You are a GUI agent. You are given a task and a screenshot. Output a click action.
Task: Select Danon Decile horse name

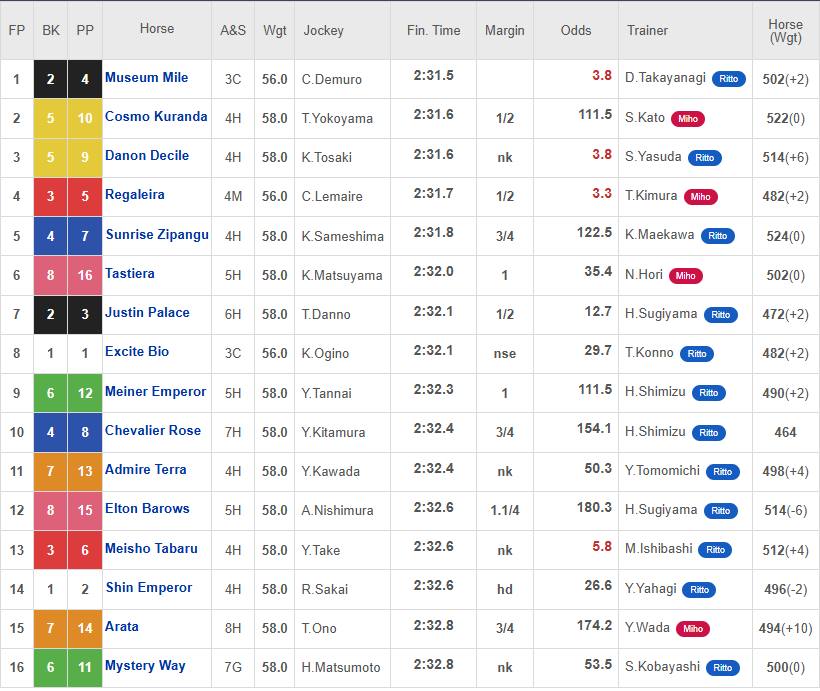coord(147,156)
